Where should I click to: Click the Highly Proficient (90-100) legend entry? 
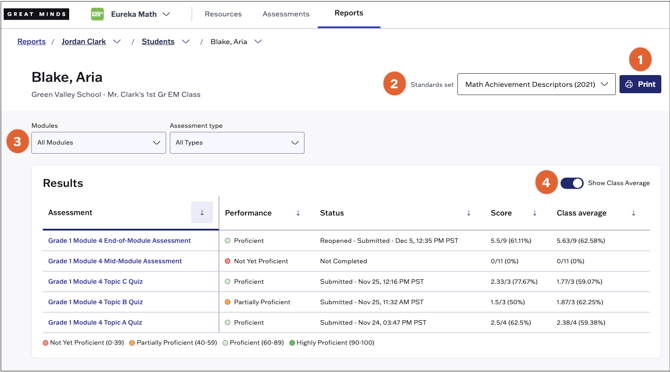pos(332,343)
